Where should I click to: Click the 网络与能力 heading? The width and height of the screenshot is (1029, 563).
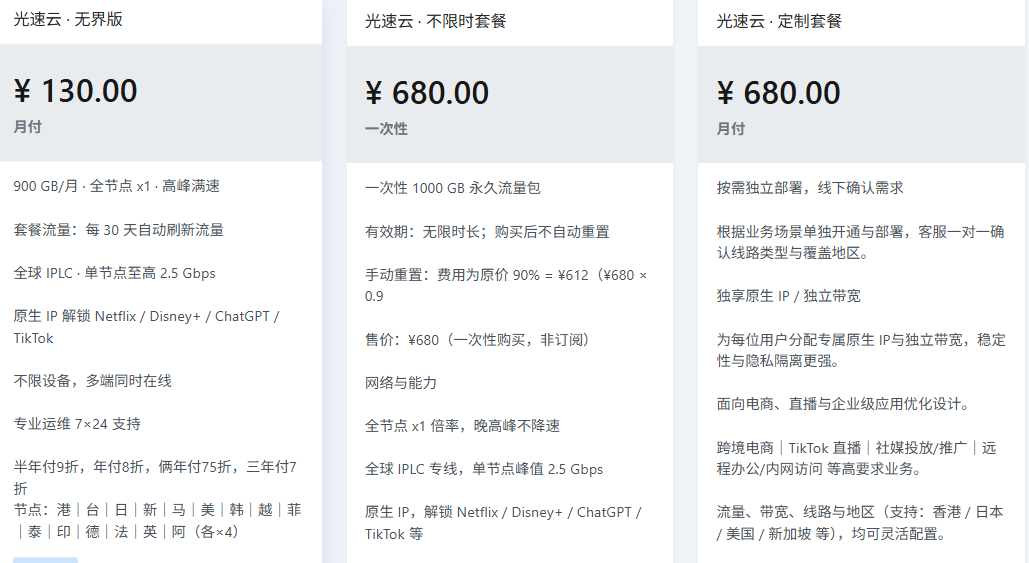point(401,383)
